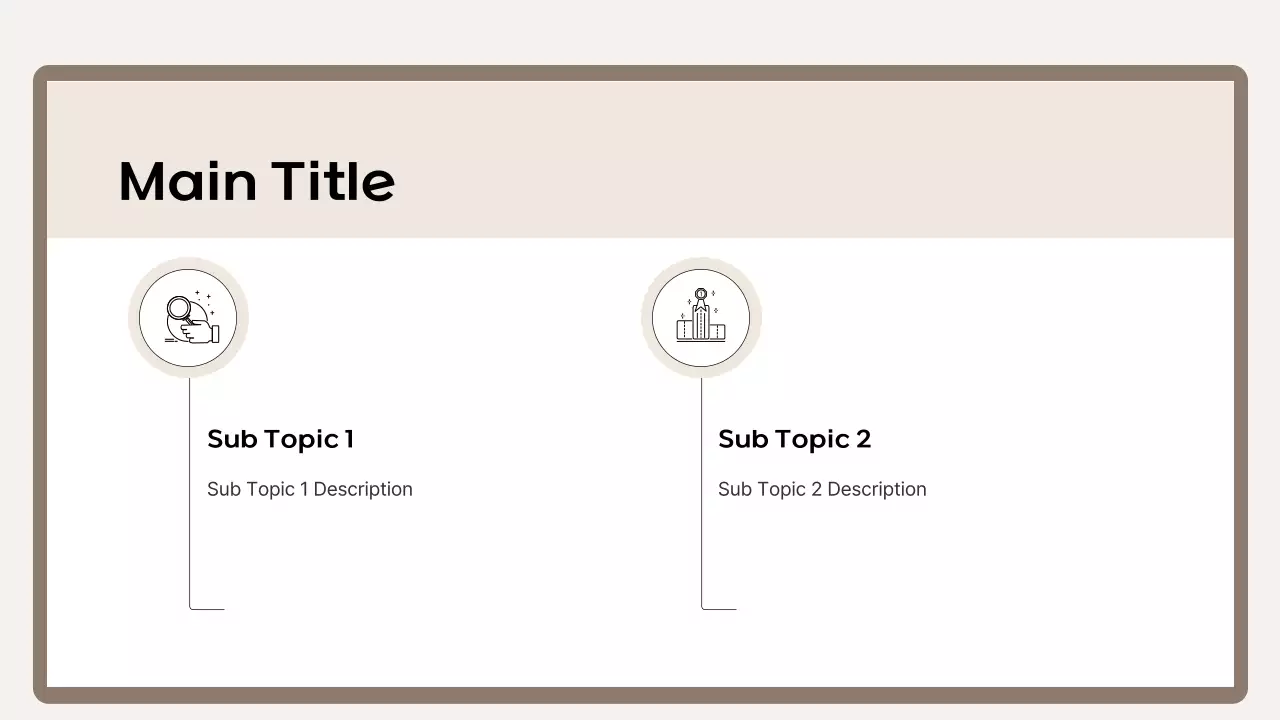Click the word "Description" under Sub Topic 1
The width and height of the screenshot is (1280, 720).
[363, 489]
